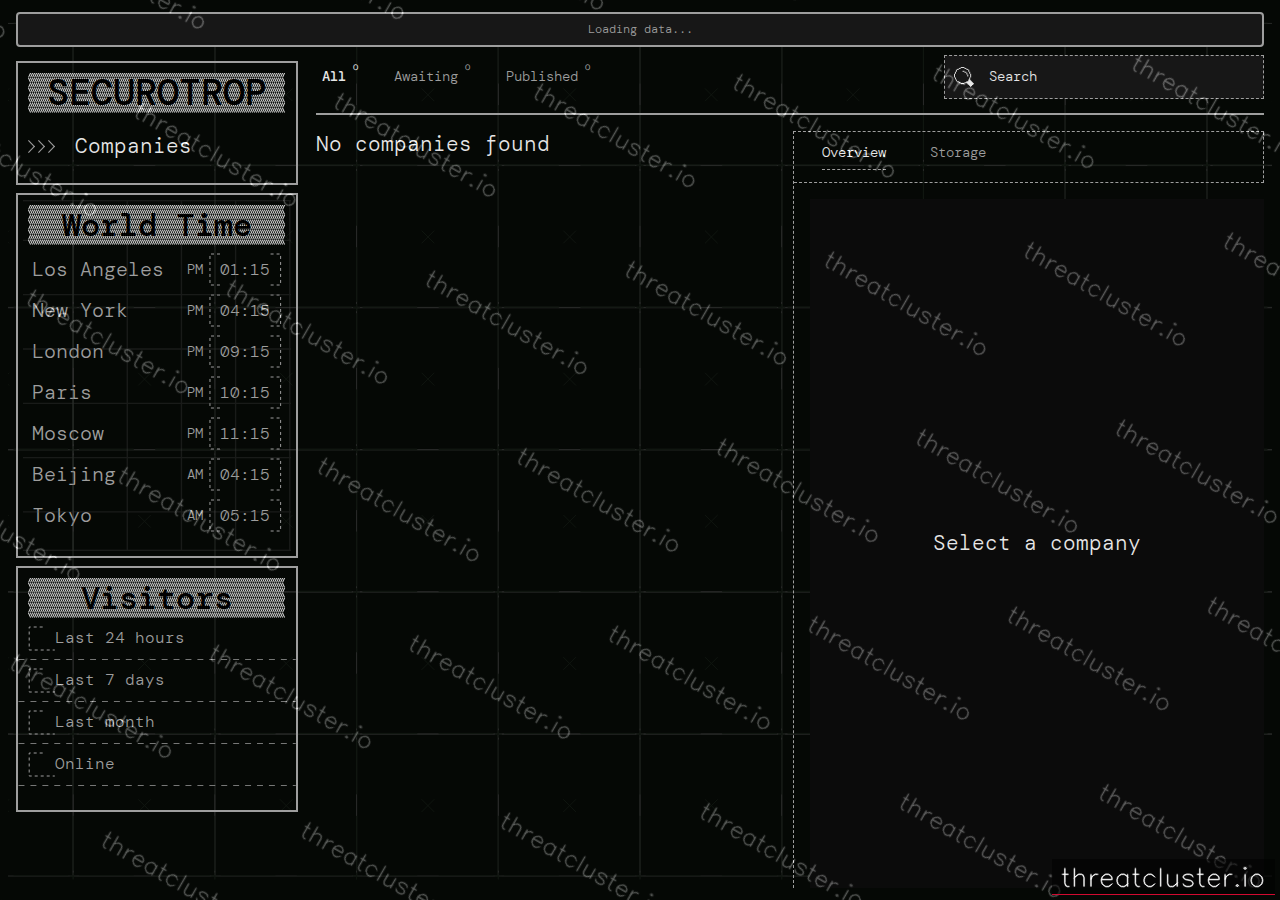Image resolution: width=1280 pixels, height=900 pixels.
Task: Switch to the Awaiting tab
Action: (x=426, y=76)
